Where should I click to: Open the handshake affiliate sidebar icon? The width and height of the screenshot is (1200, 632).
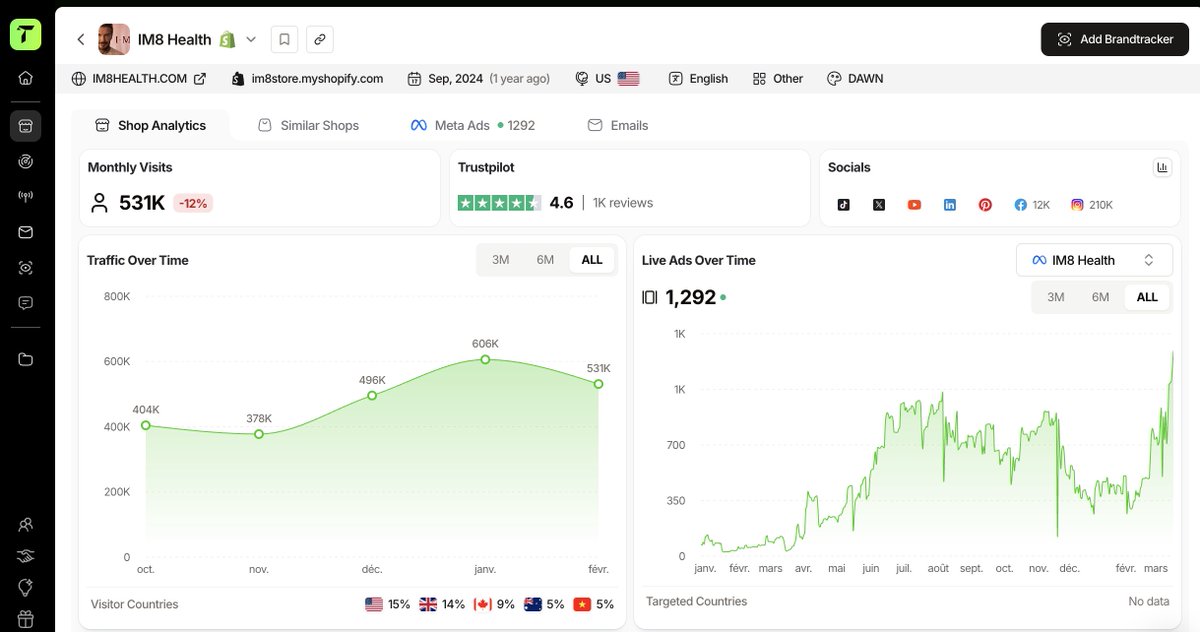(26, 556)
